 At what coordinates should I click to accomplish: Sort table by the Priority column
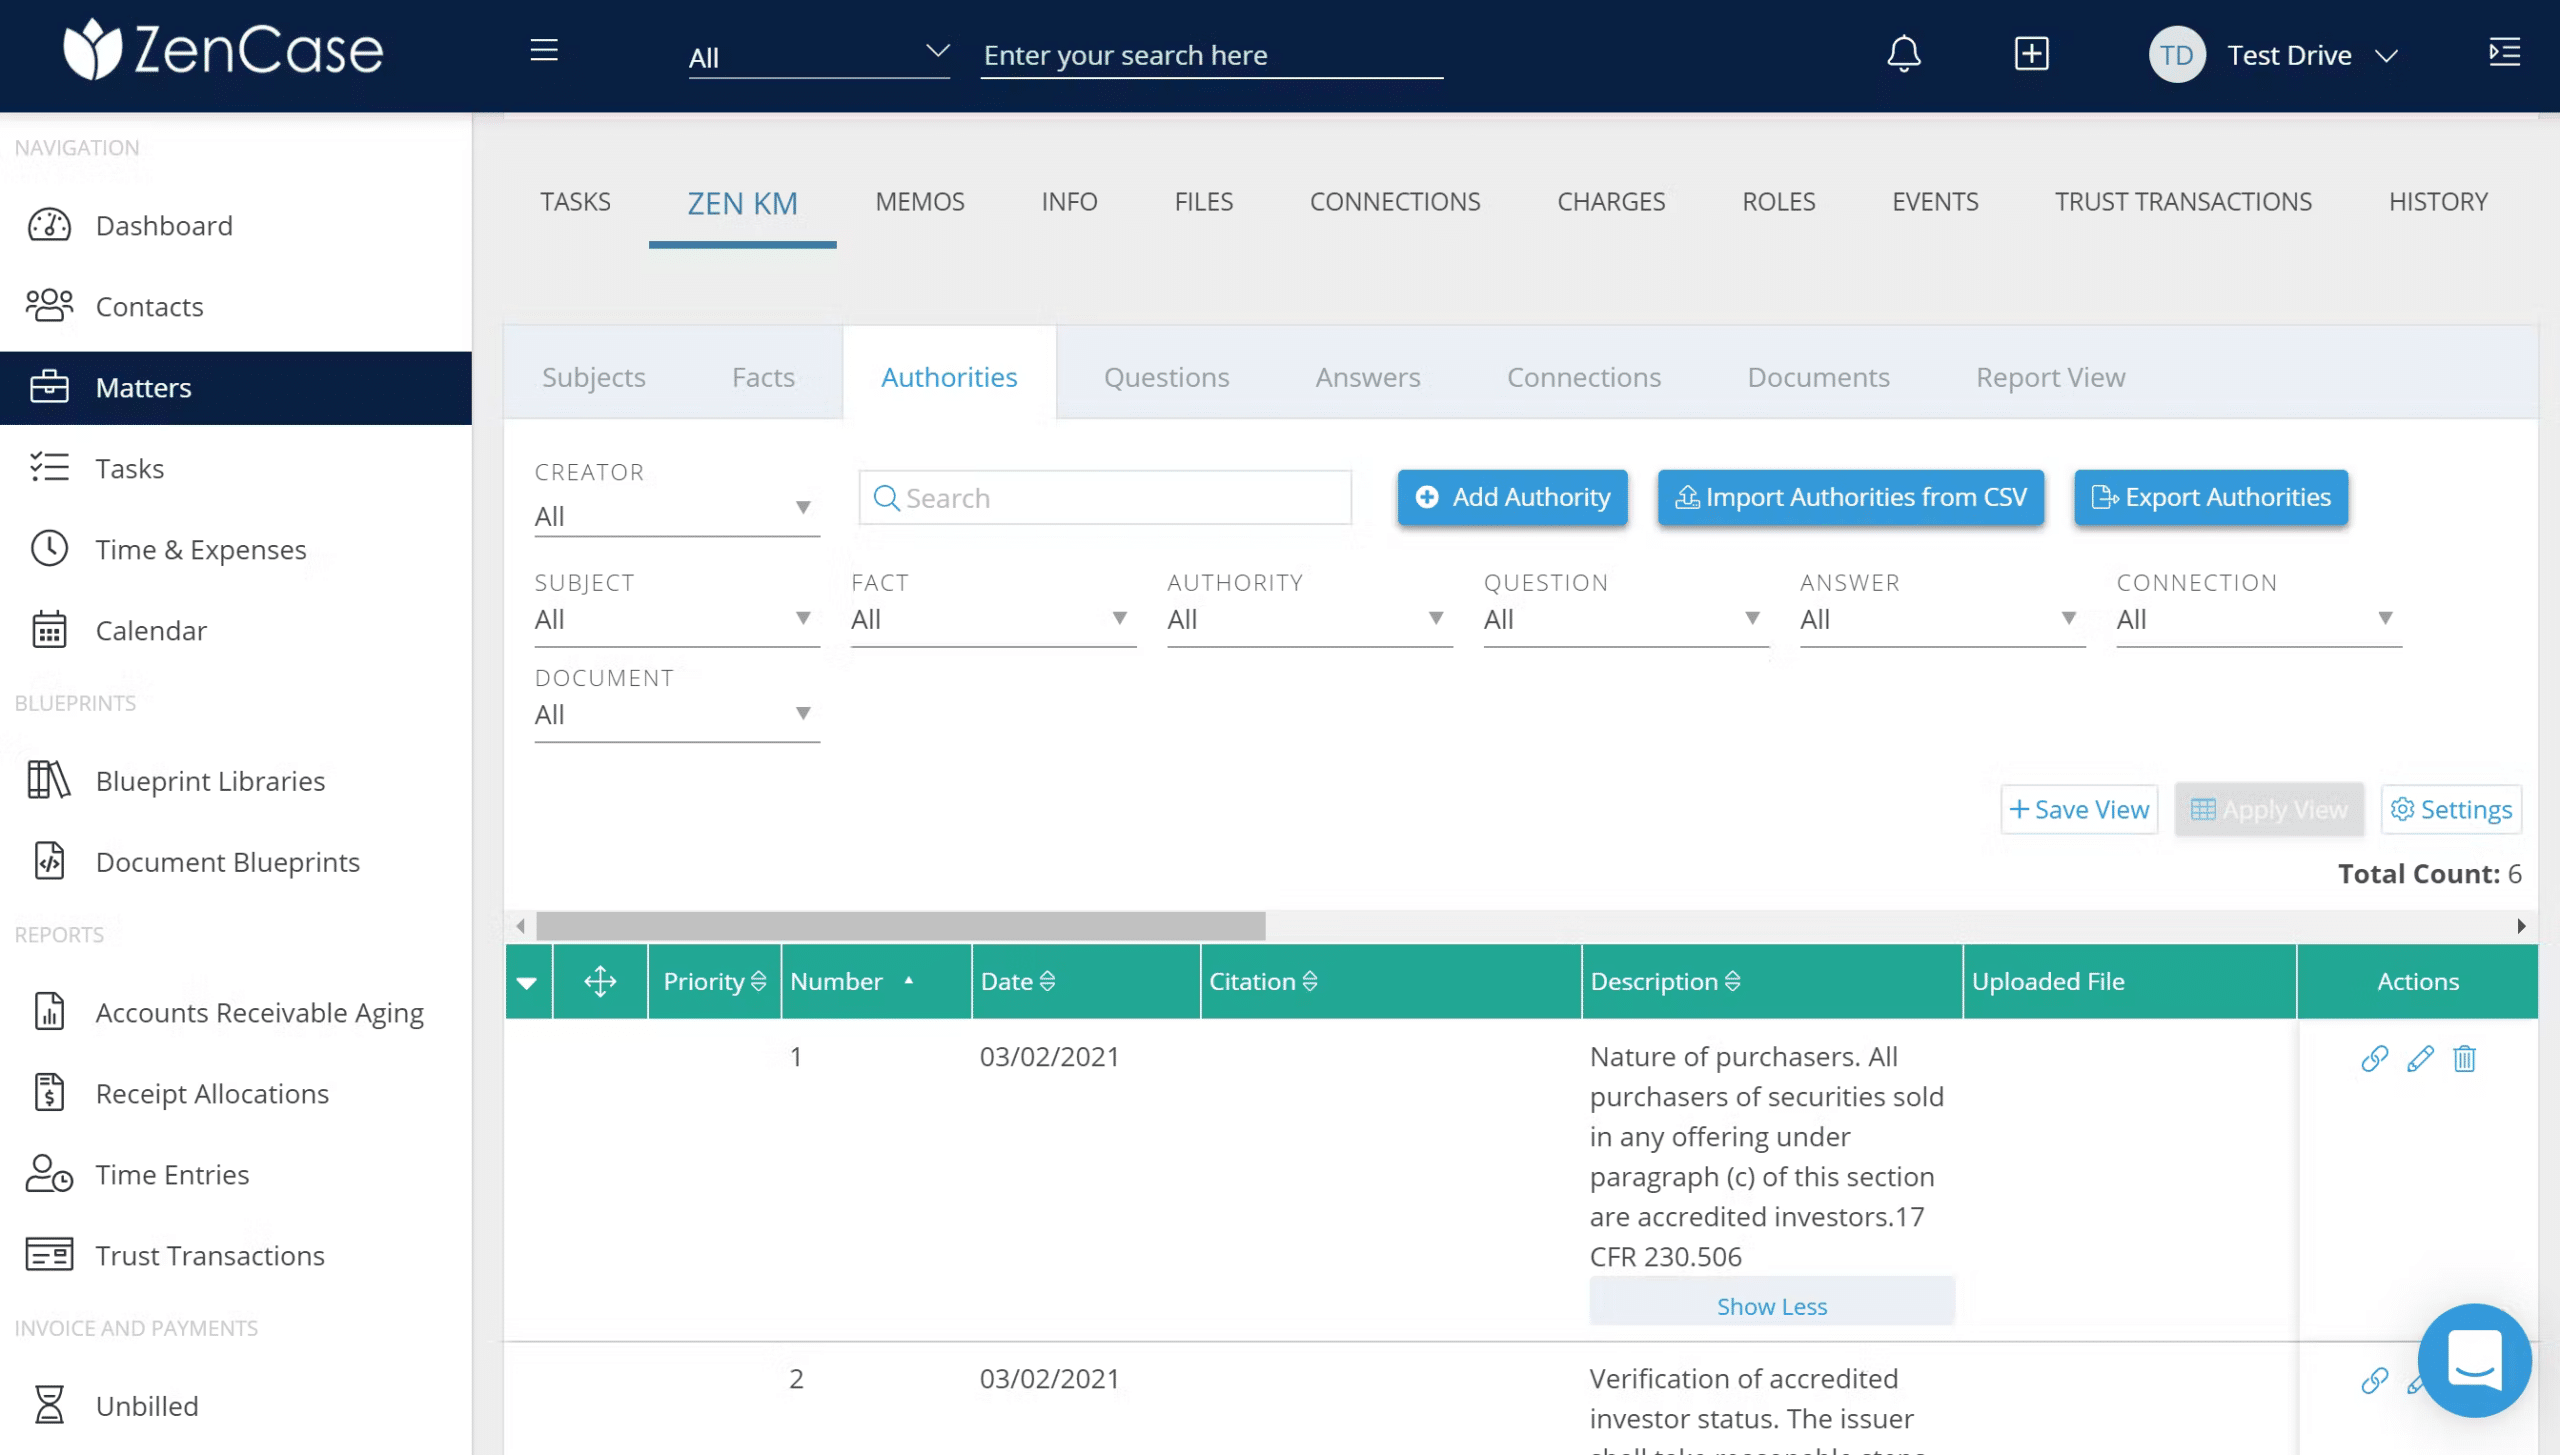click(x=714, y=981)
